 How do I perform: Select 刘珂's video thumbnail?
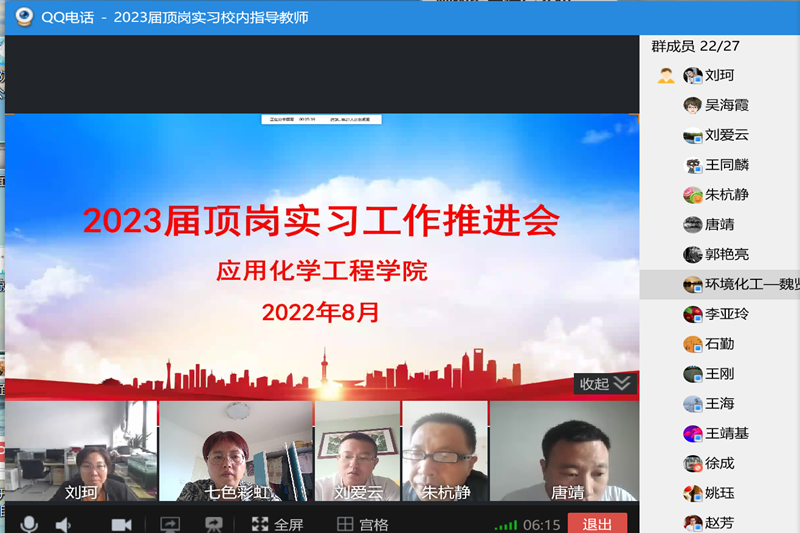[81, 451]
